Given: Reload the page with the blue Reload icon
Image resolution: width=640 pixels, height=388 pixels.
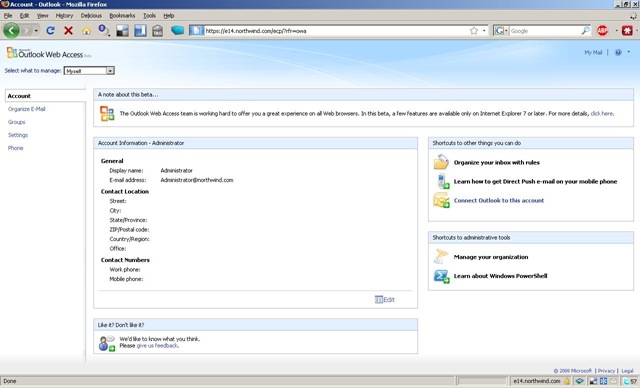Looking at the screenshot, I should click(x=51, y=31).
